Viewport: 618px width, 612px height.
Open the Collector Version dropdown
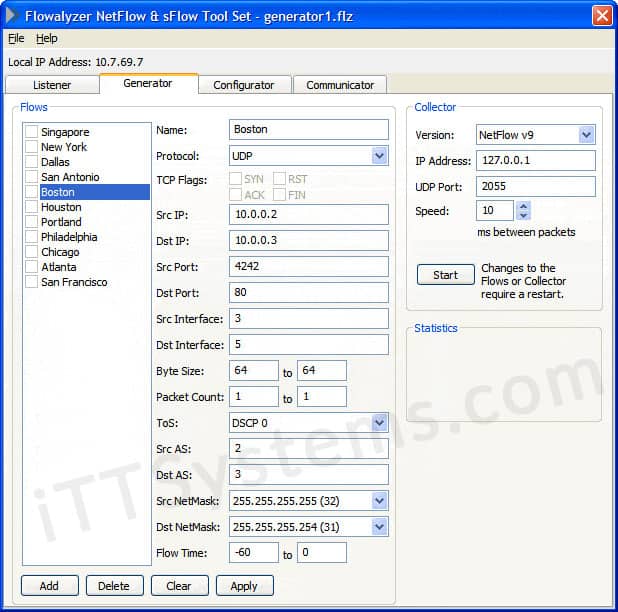pos(586,135)
